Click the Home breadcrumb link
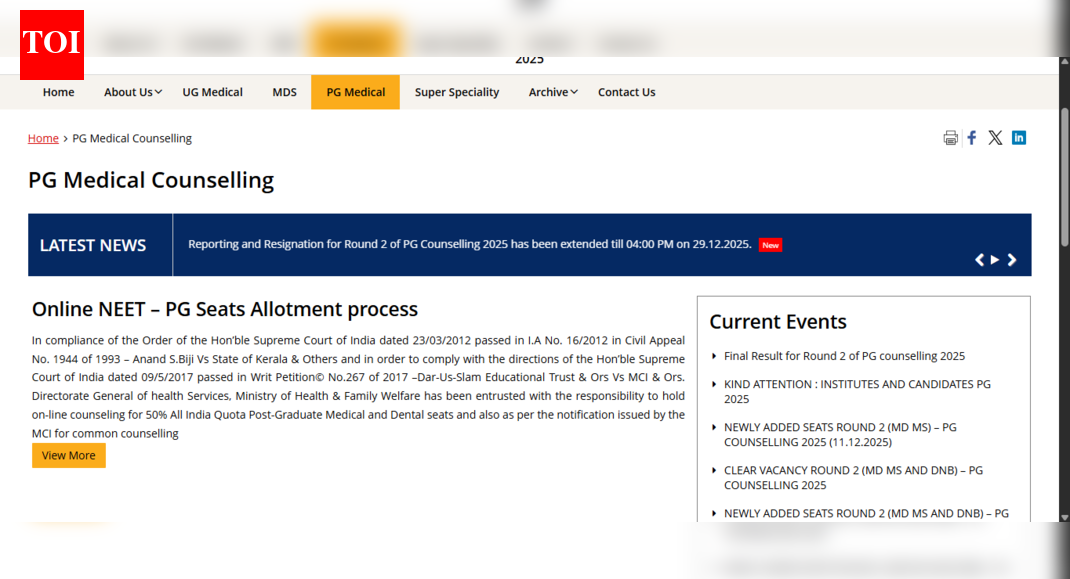This screenshot has height=579, width=1070. (x=43, y=138)
